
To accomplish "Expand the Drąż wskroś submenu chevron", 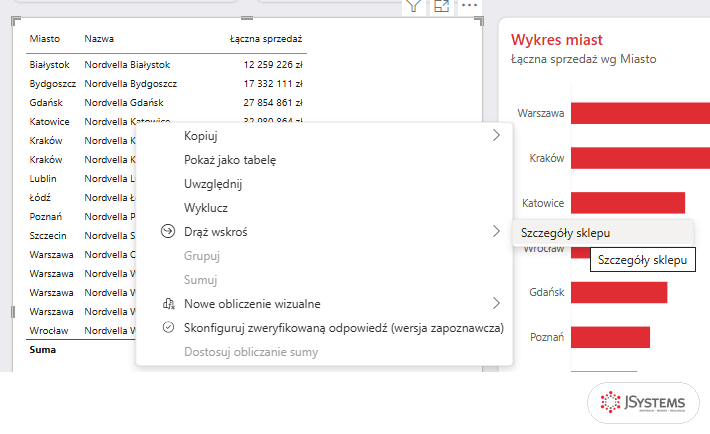I will pyautogui.click(x=496, y=231).
